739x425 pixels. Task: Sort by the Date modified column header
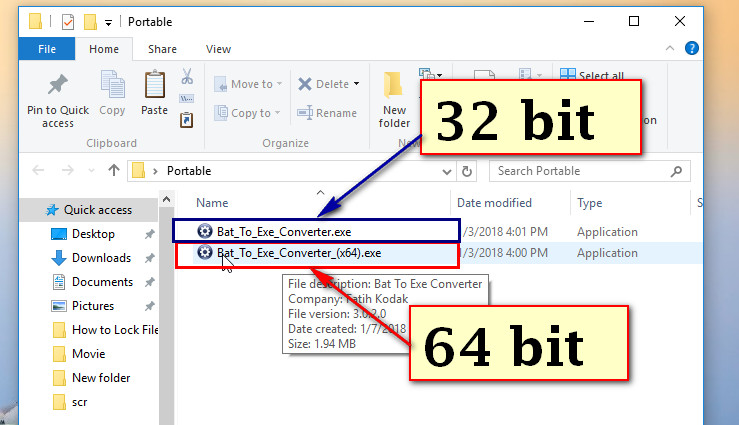click(x=494, y=203)
